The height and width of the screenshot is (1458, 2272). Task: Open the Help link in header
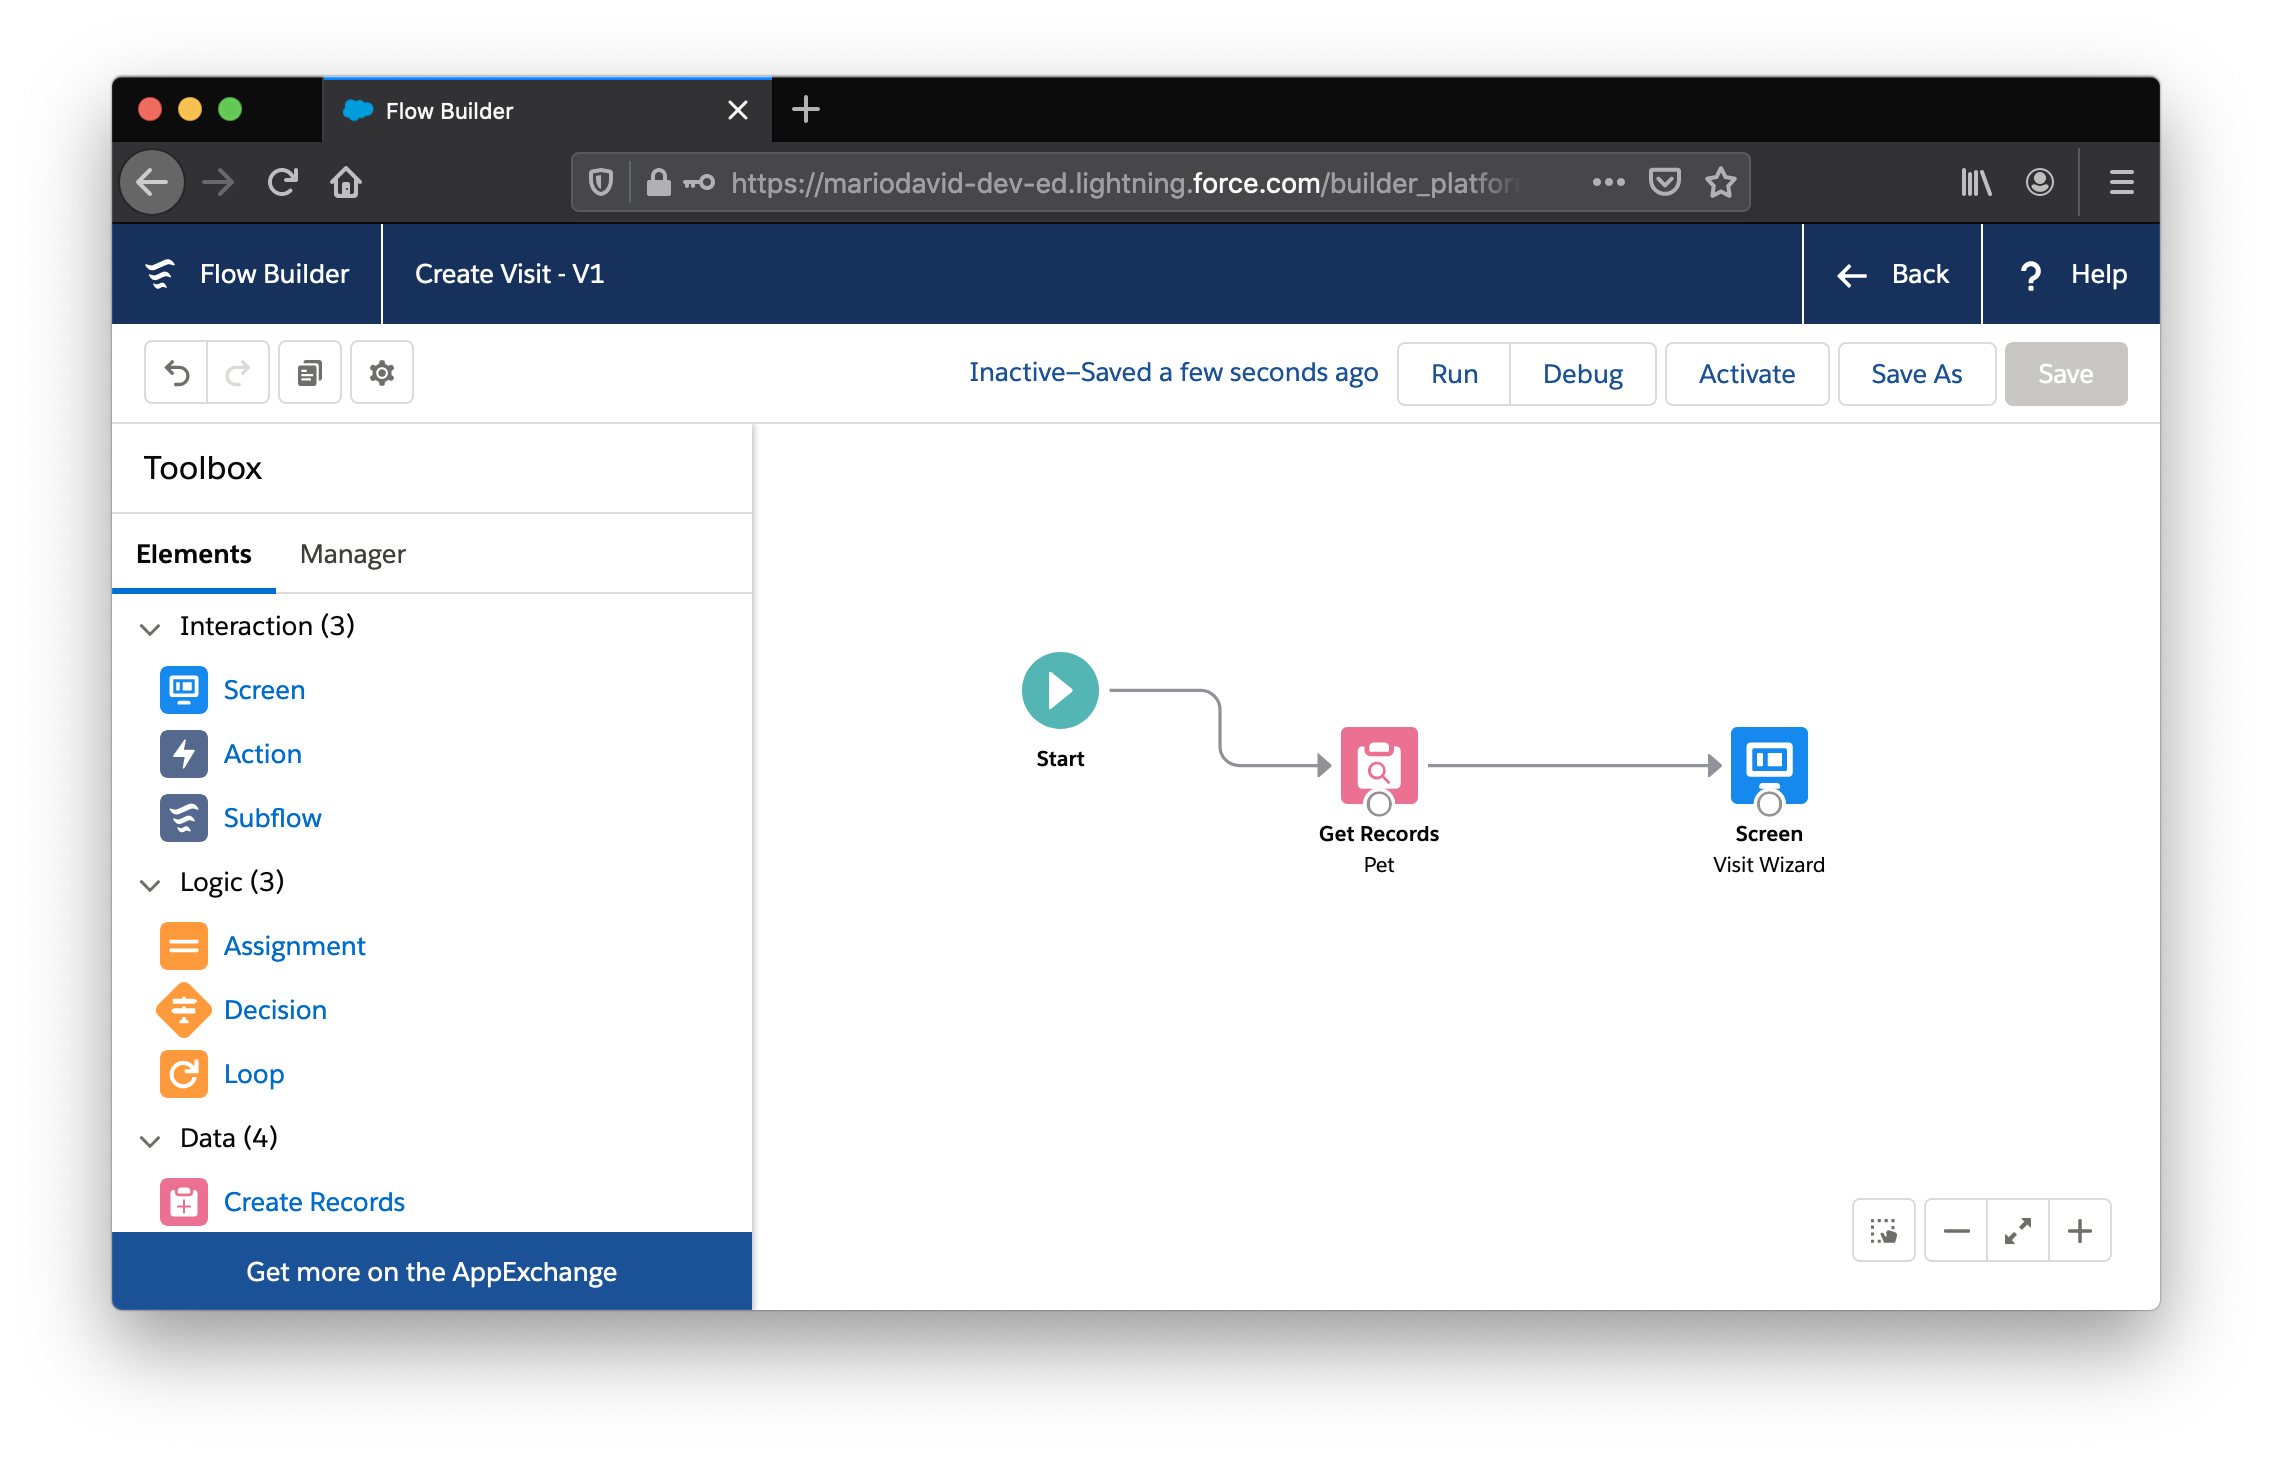pyautogui.click(x=2071, y=274)
